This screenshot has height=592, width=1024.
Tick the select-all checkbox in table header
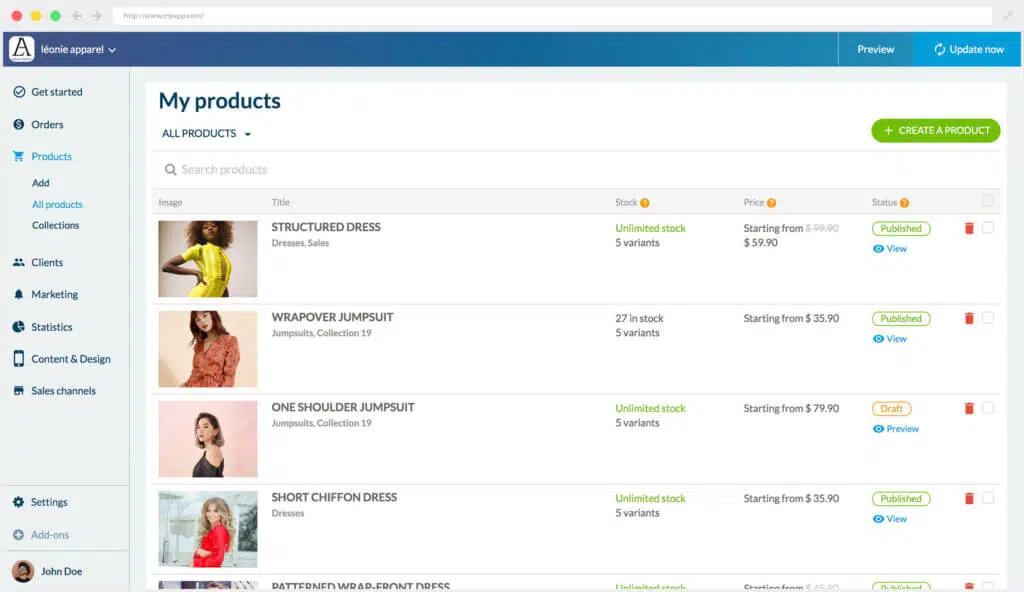(988, 201)
